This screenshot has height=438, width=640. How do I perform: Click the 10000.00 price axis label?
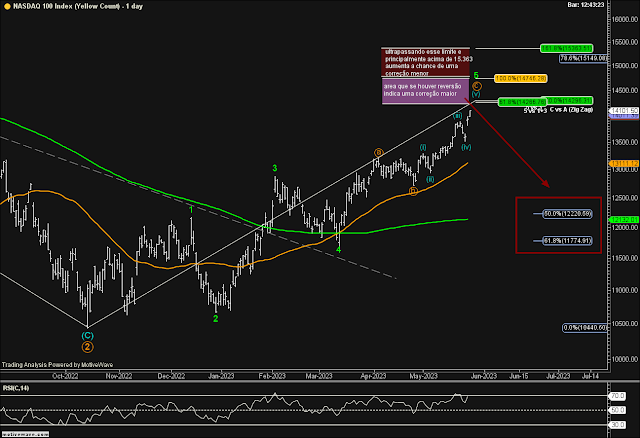click(x=624, y=359)
